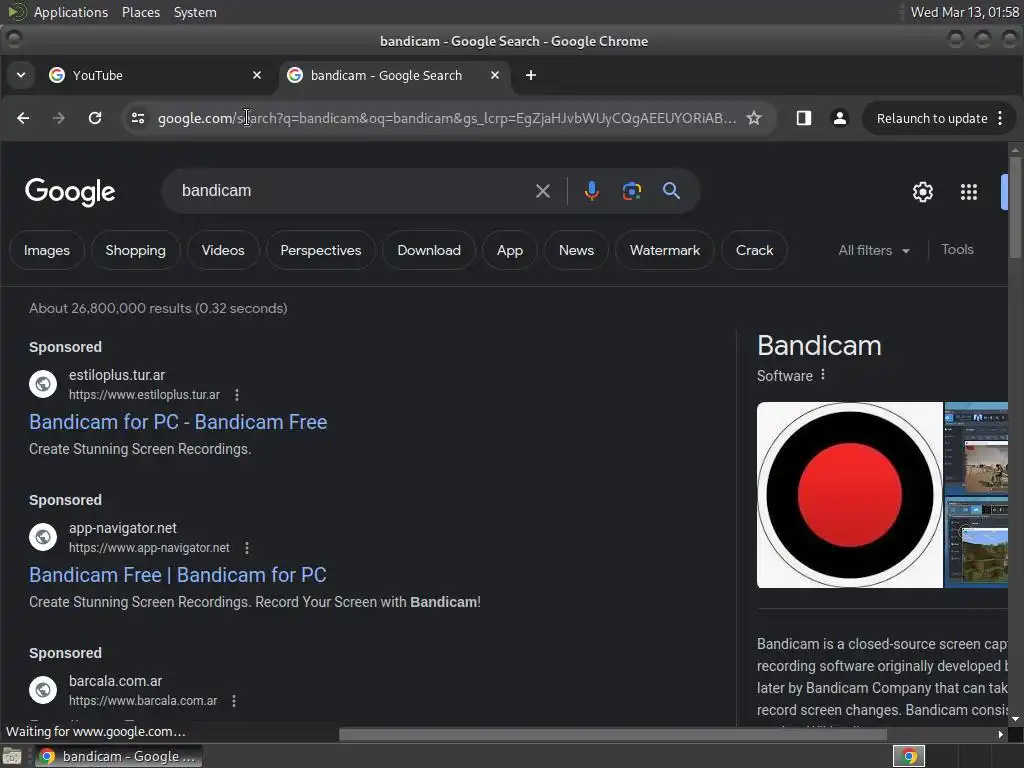Click the vertical scrollbar thumb

(x=1015, y=206)
